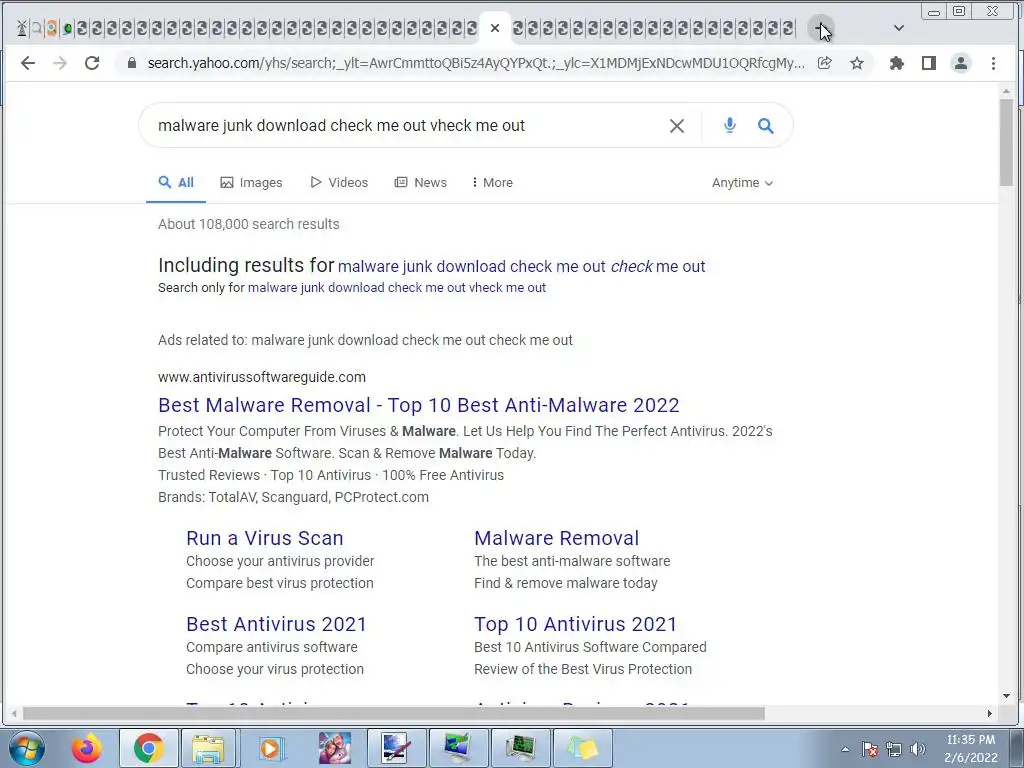This screenshot has width=1024, height=768.
Task: Click the vertical scrollbar thumb
Action: click(1006, 142)
